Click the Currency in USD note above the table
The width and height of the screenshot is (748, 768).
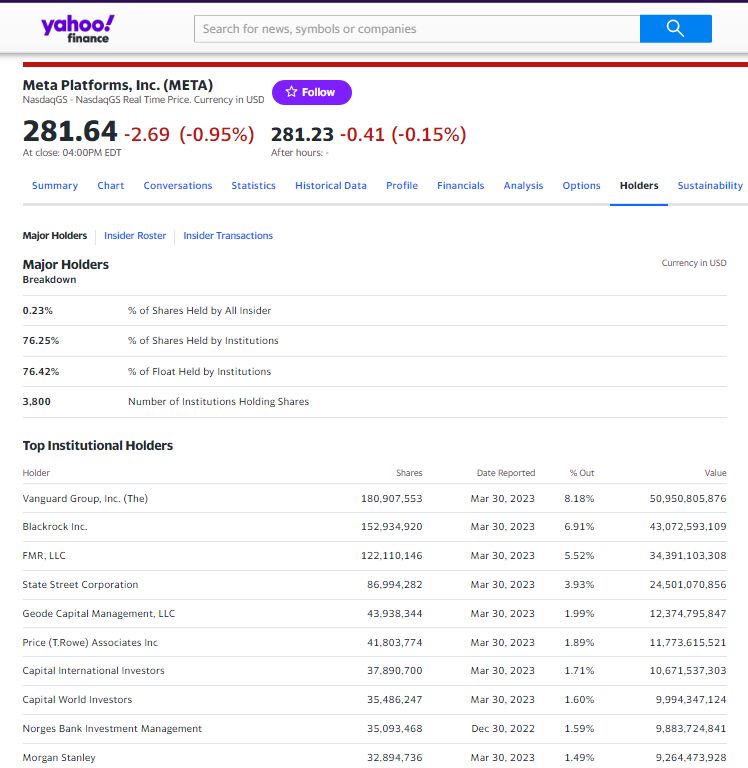[694, 263]
